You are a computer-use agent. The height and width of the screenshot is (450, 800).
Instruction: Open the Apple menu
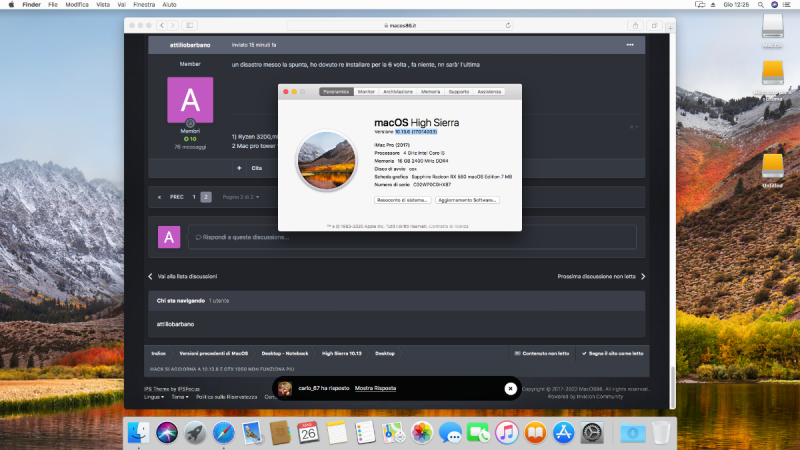point(11,5)
